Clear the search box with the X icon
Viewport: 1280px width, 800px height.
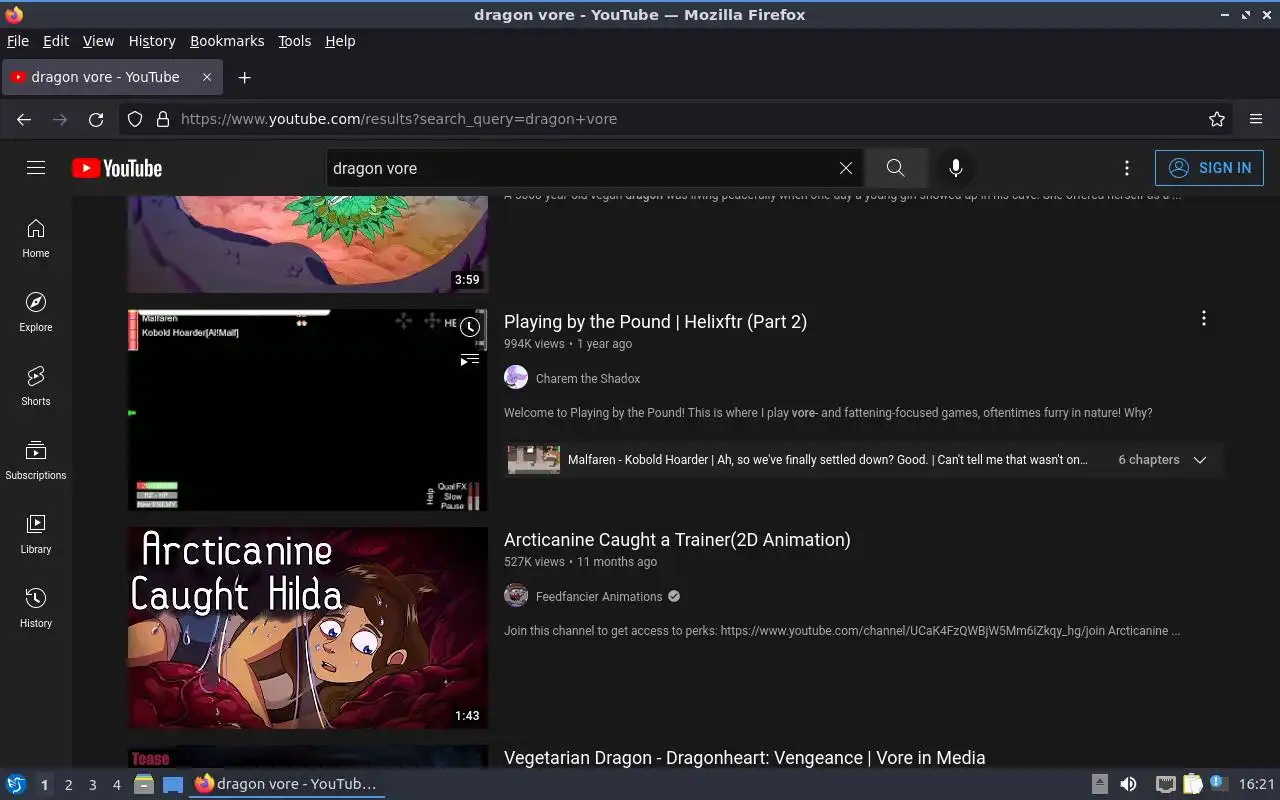(x=846, y=168)
